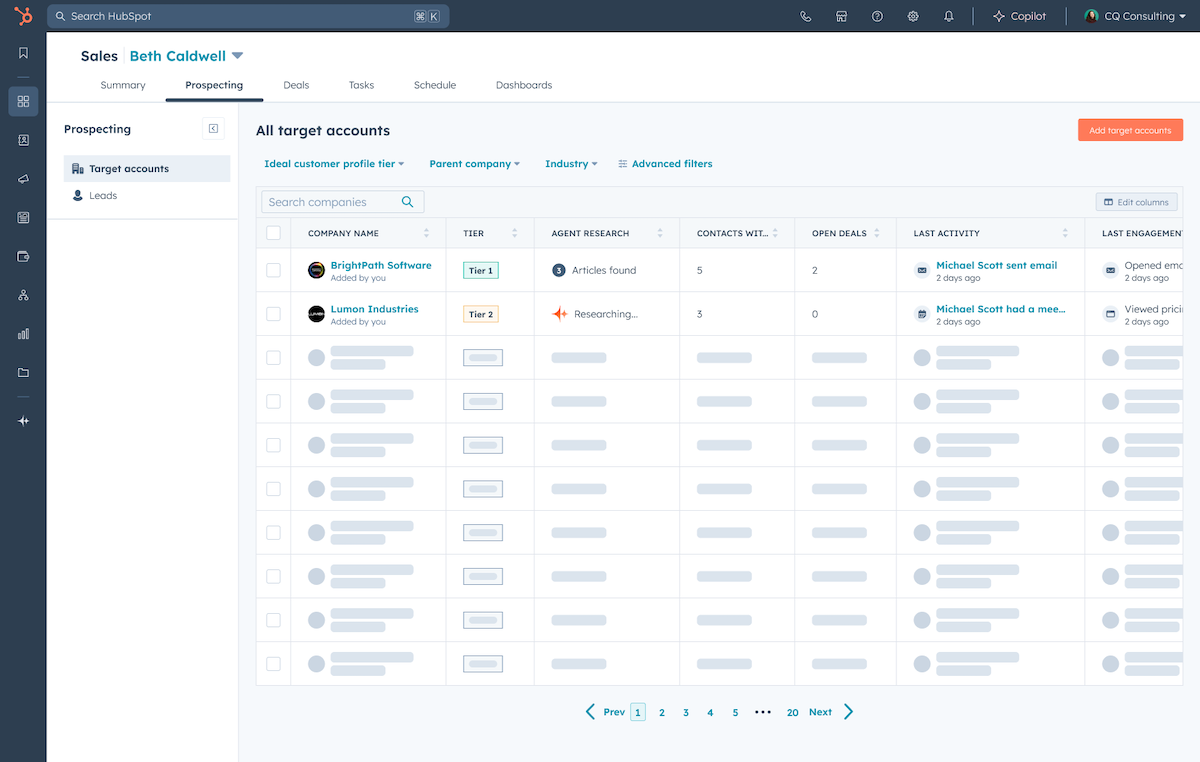The width and height of the screenshot is (1200, 762).
Task: Switch to the Dashboards tab
Action: [x=524, y=85]
